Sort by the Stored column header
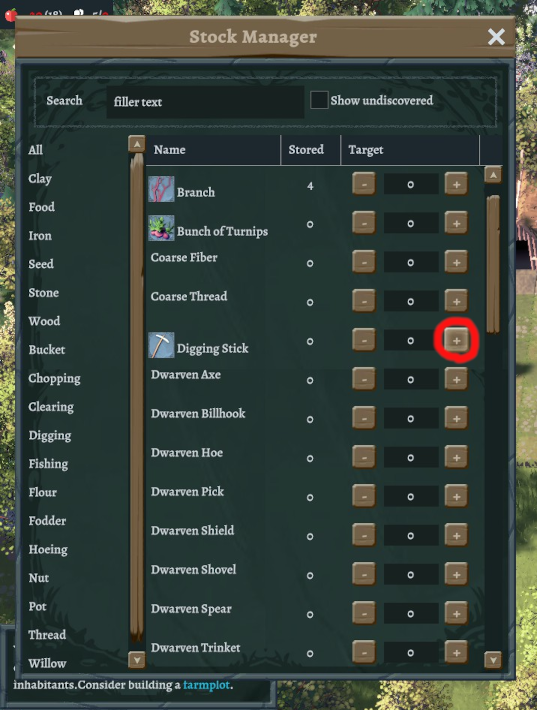 [x=306, y=149]
